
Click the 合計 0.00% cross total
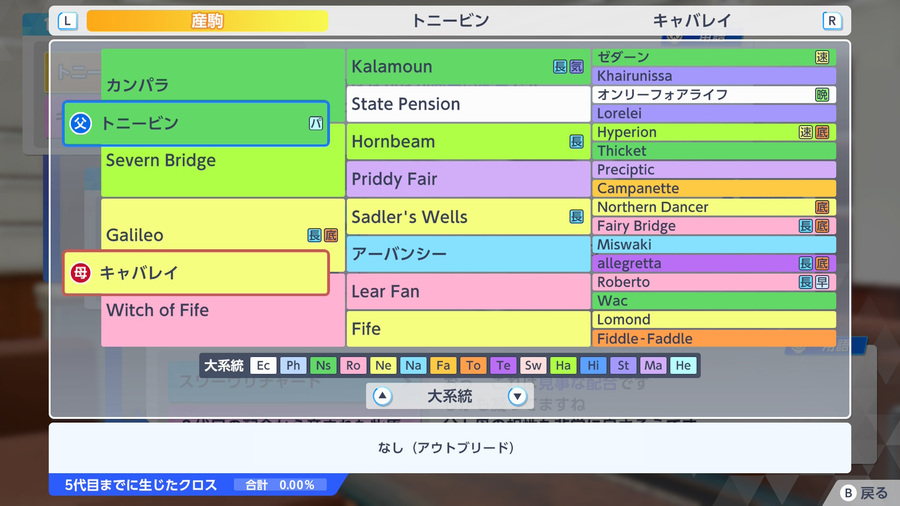pos(280,485)
